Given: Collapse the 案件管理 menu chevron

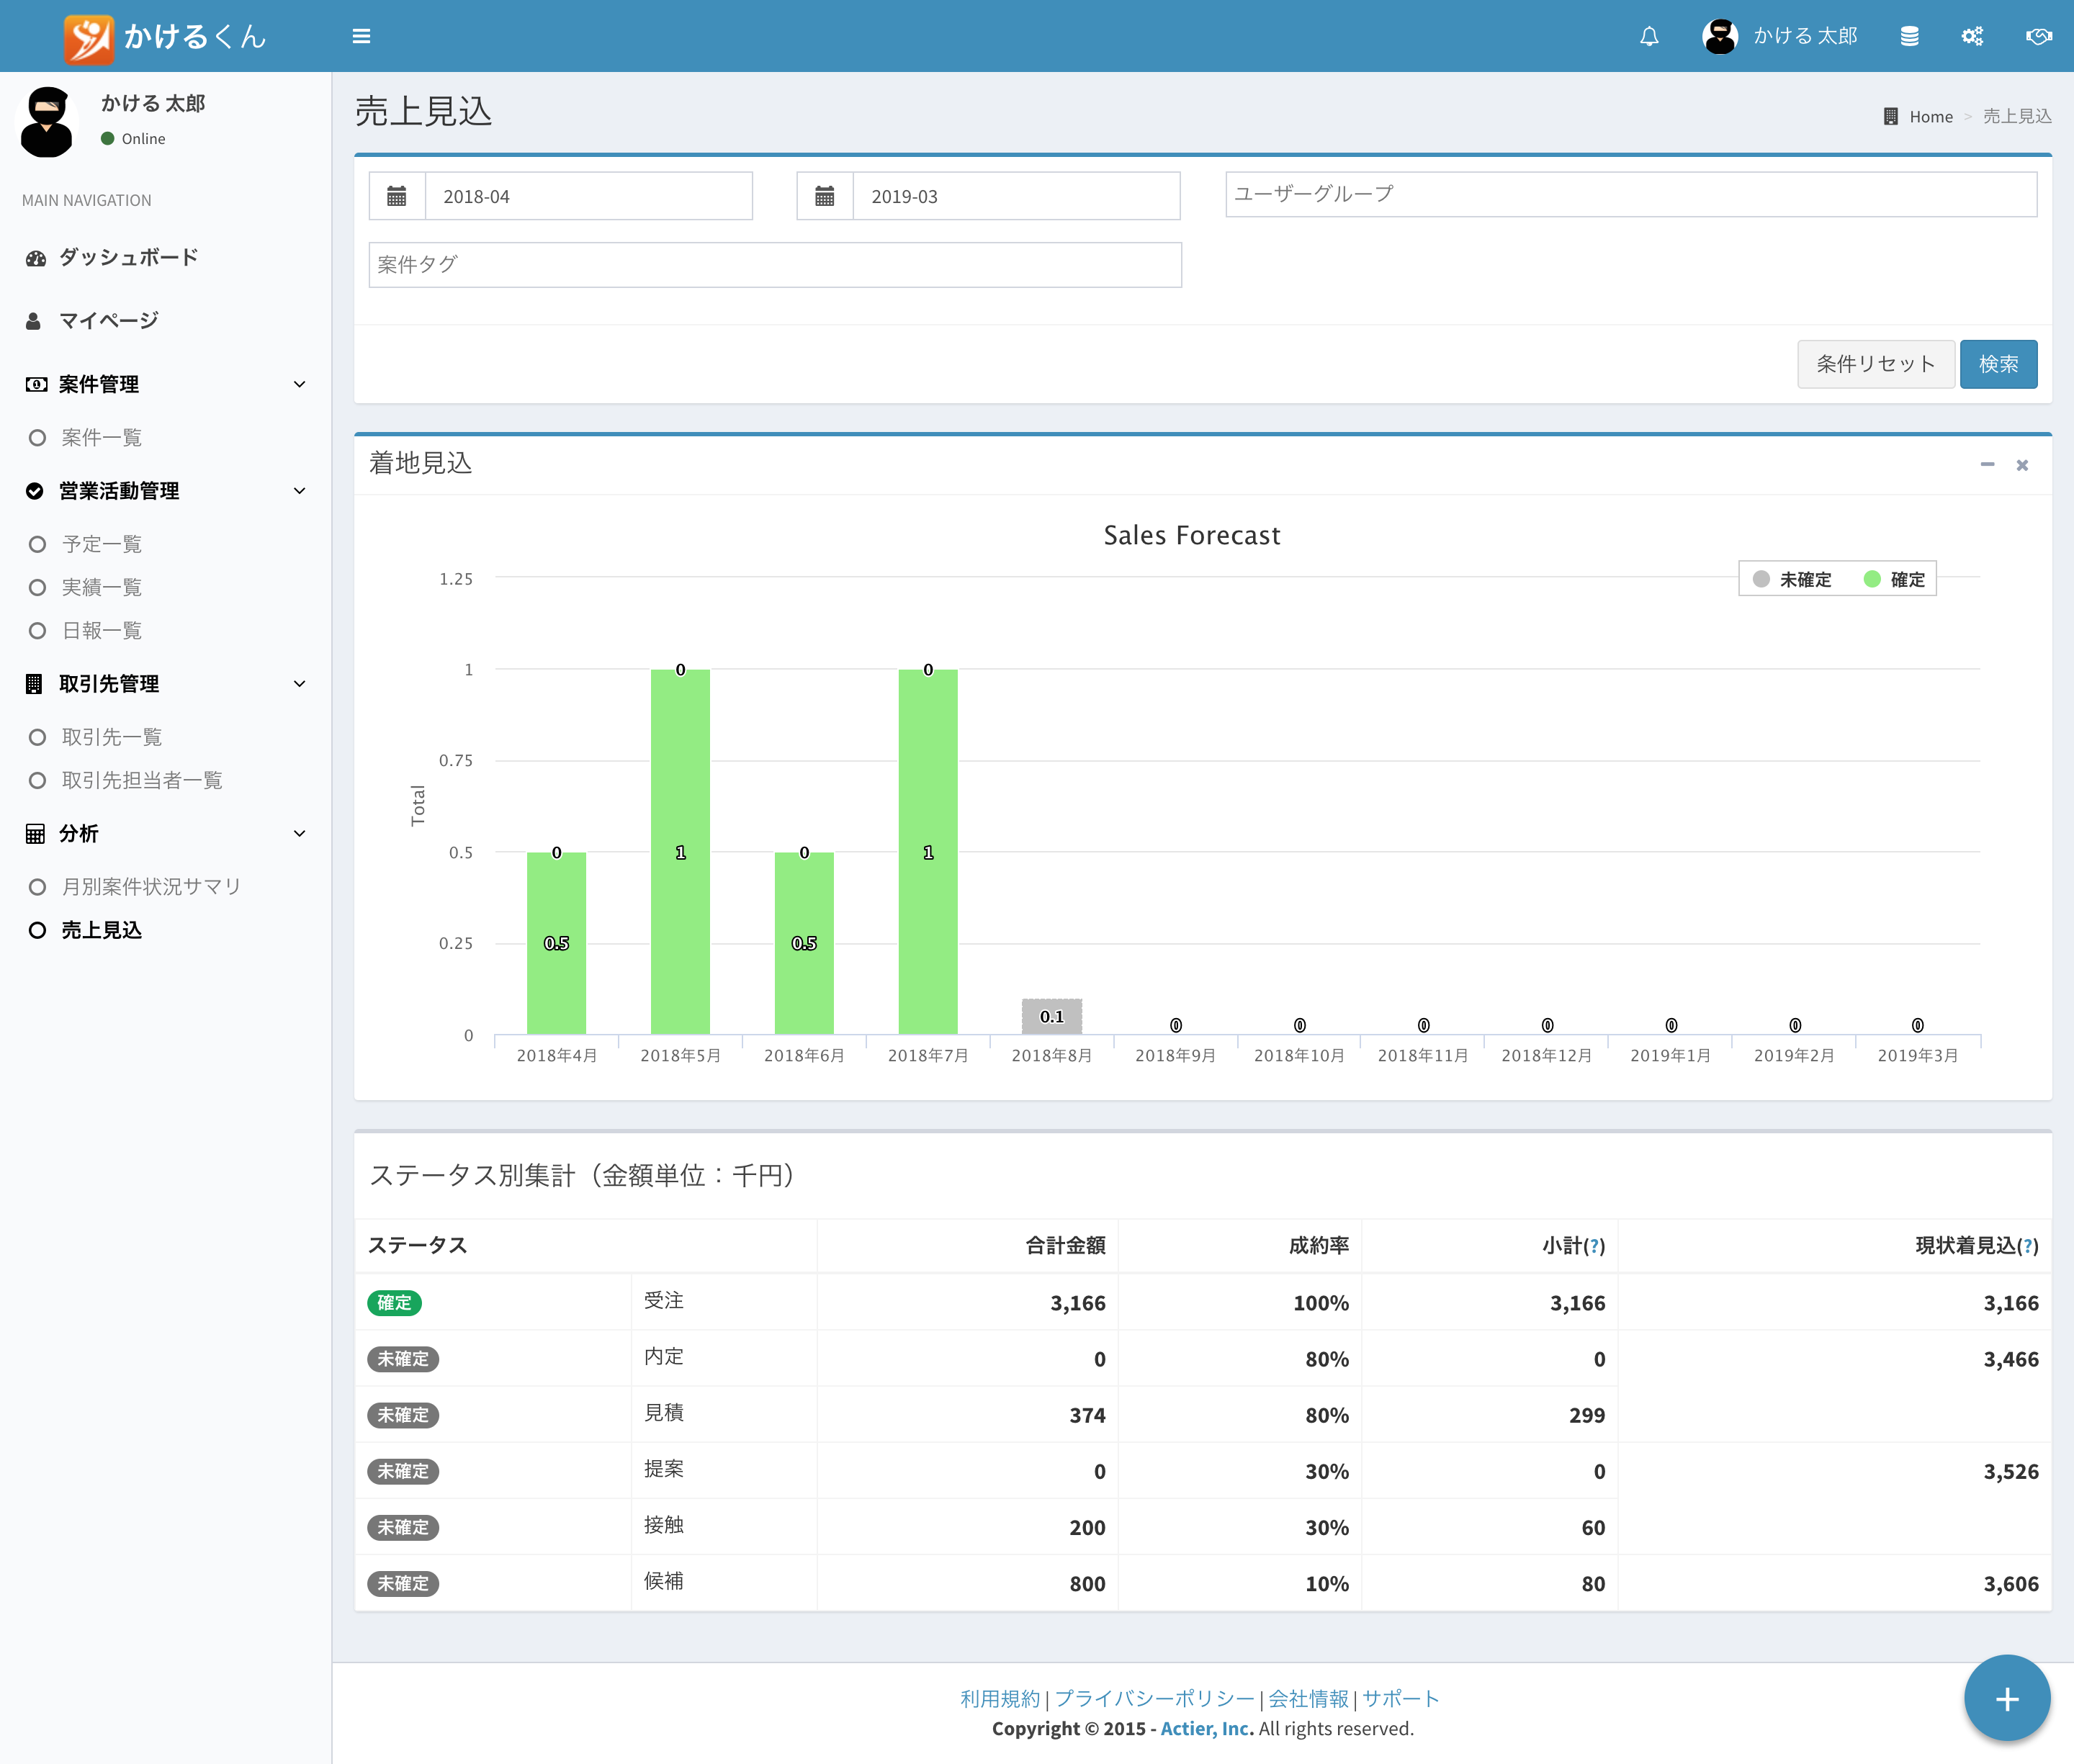Looking at the screenshot, I should pos(299,384).
